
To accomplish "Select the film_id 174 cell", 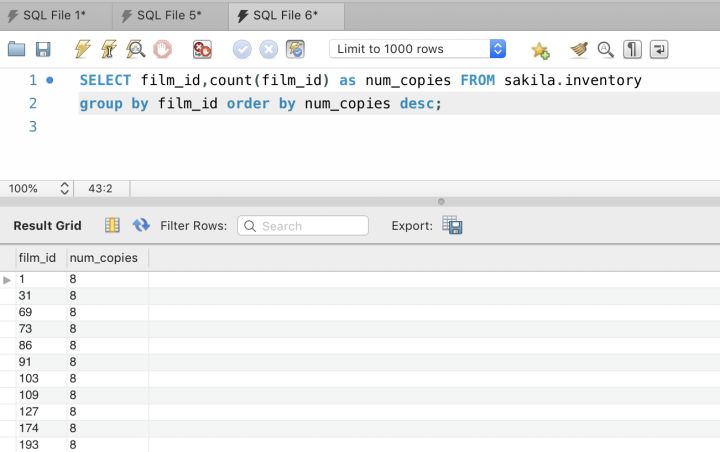I will click(x=41, y=428).
